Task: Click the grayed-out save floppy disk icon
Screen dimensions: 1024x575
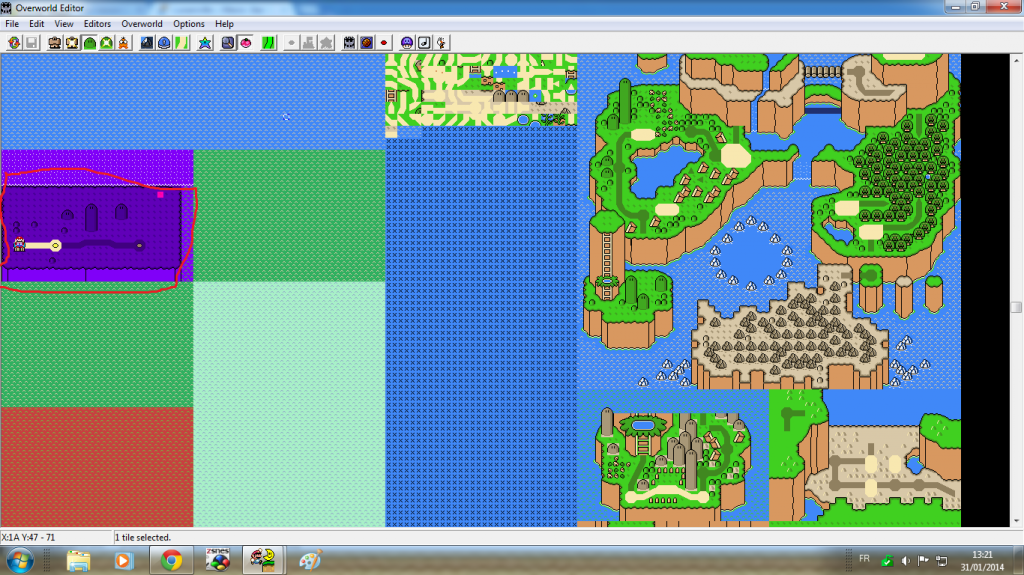Action: pyautogui.click(x=31, y=43)
